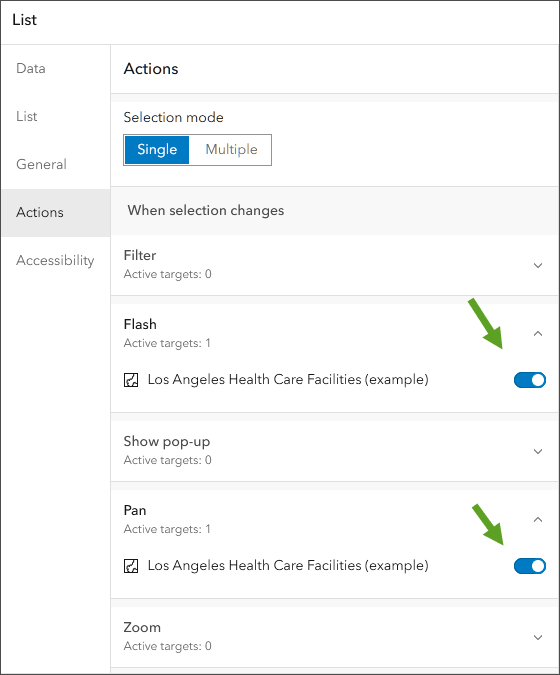Screen dimensions: 560x675
Task: Expand the Show pop-up action section
Action: (538, 451)
